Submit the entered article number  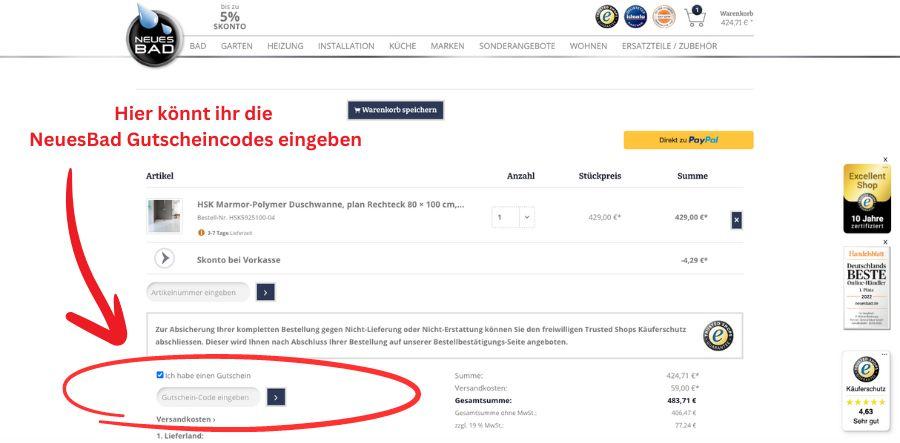tap(266, 292)
